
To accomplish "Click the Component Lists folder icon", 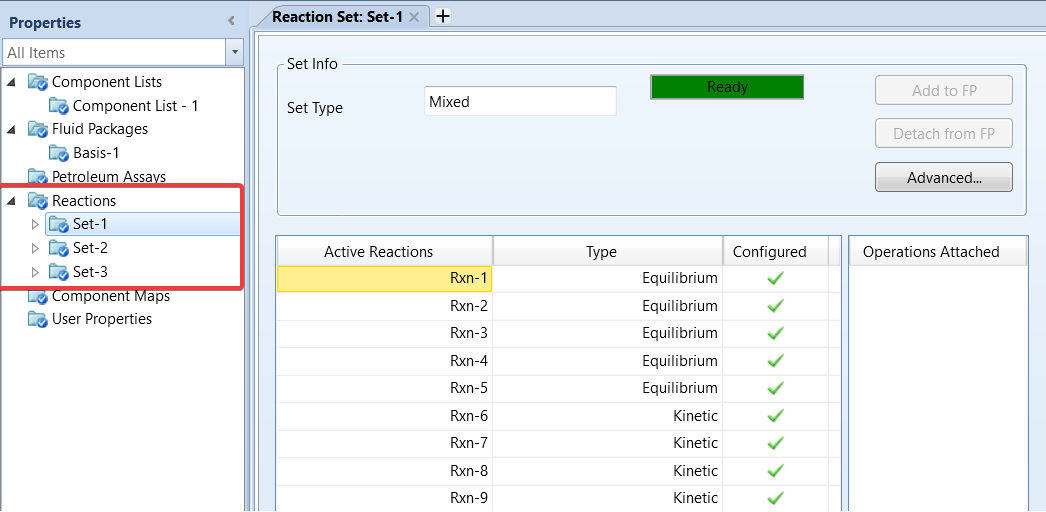I will (38, 82).
